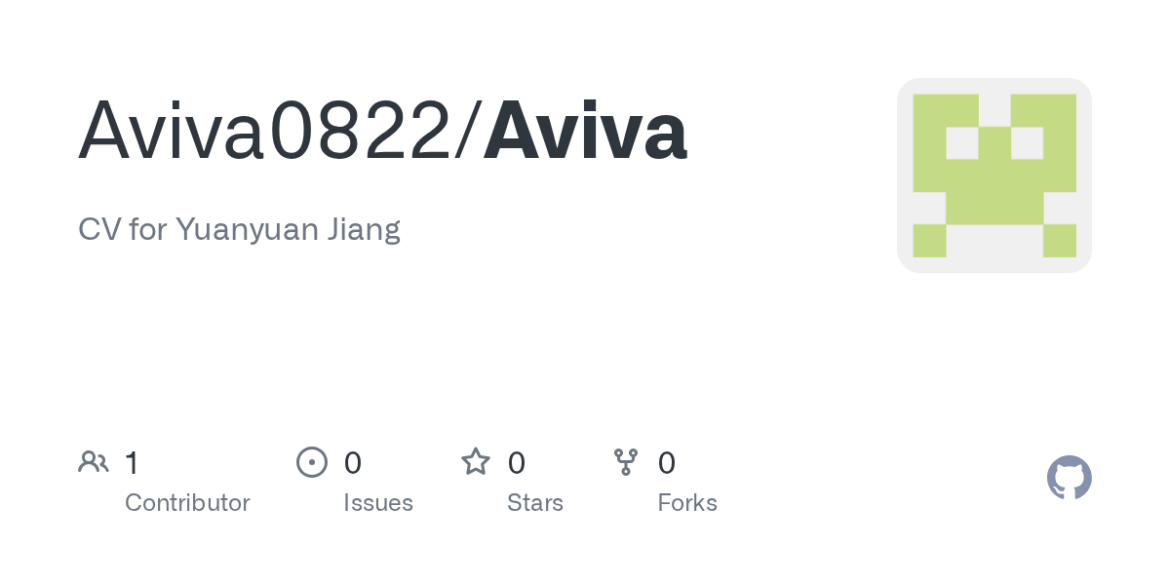Open the bold Aviva repository name
Screen dimensions: 1170x585
(585, 132)
